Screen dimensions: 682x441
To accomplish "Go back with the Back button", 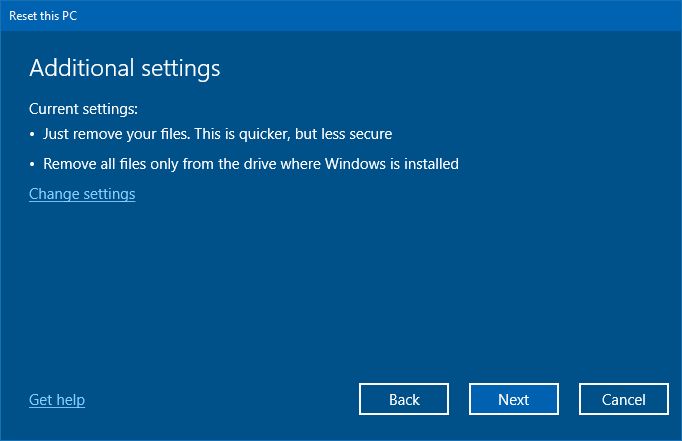I will pyautogui.click(x=404, y=399).
